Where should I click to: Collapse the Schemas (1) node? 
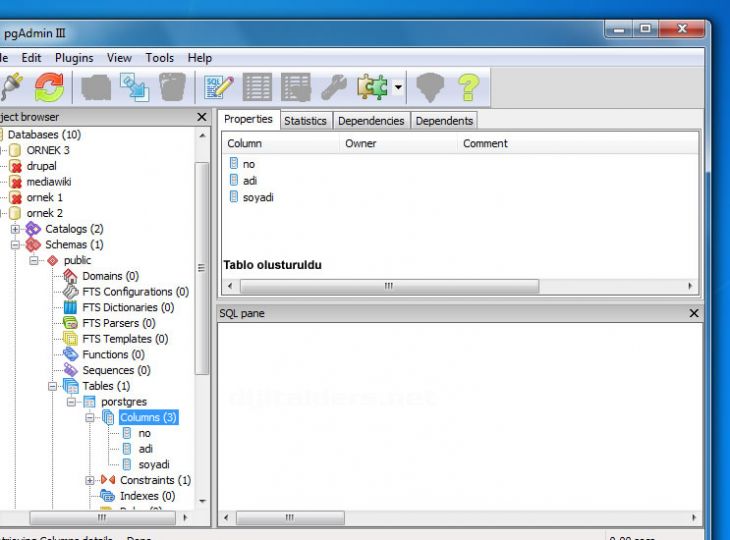15,244
